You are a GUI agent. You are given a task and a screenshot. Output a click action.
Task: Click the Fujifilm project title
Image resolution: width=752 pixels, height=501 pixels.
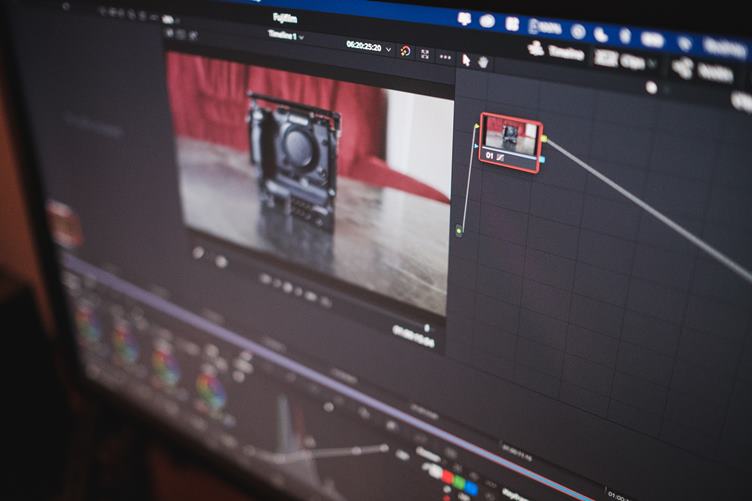pyautogui.click(x=284, y=18)
